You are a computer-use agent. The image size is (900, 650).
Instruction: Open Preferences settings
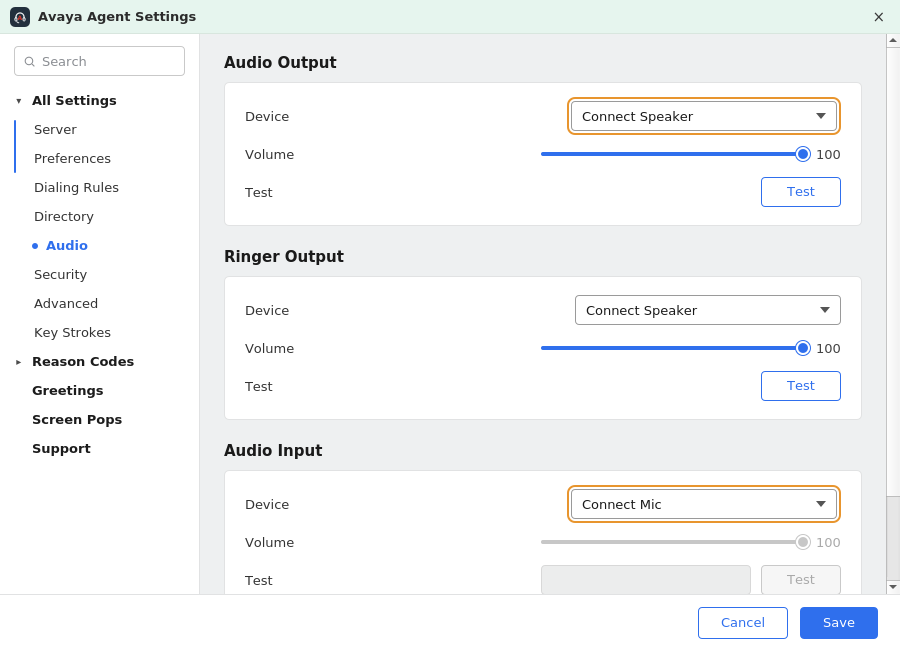[72, 158]
